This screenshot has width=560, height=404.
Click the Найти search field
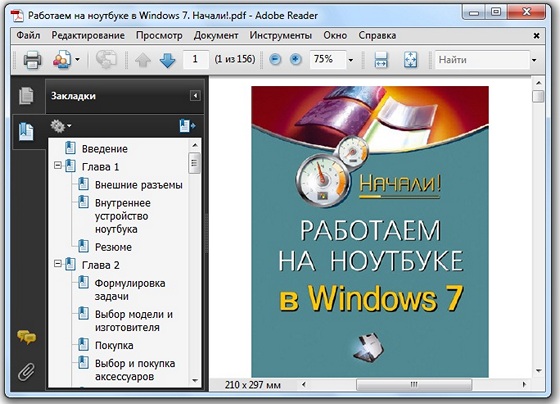pyautogui.click(x=482, y=60)
